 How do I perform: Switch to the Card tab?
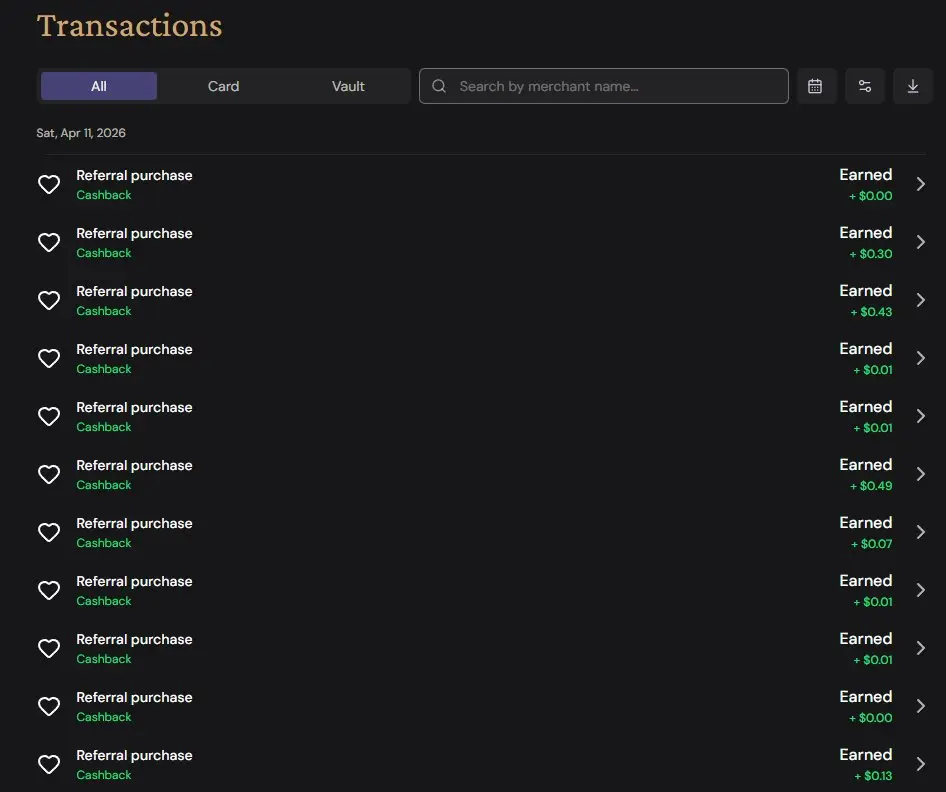click(223, 86)
